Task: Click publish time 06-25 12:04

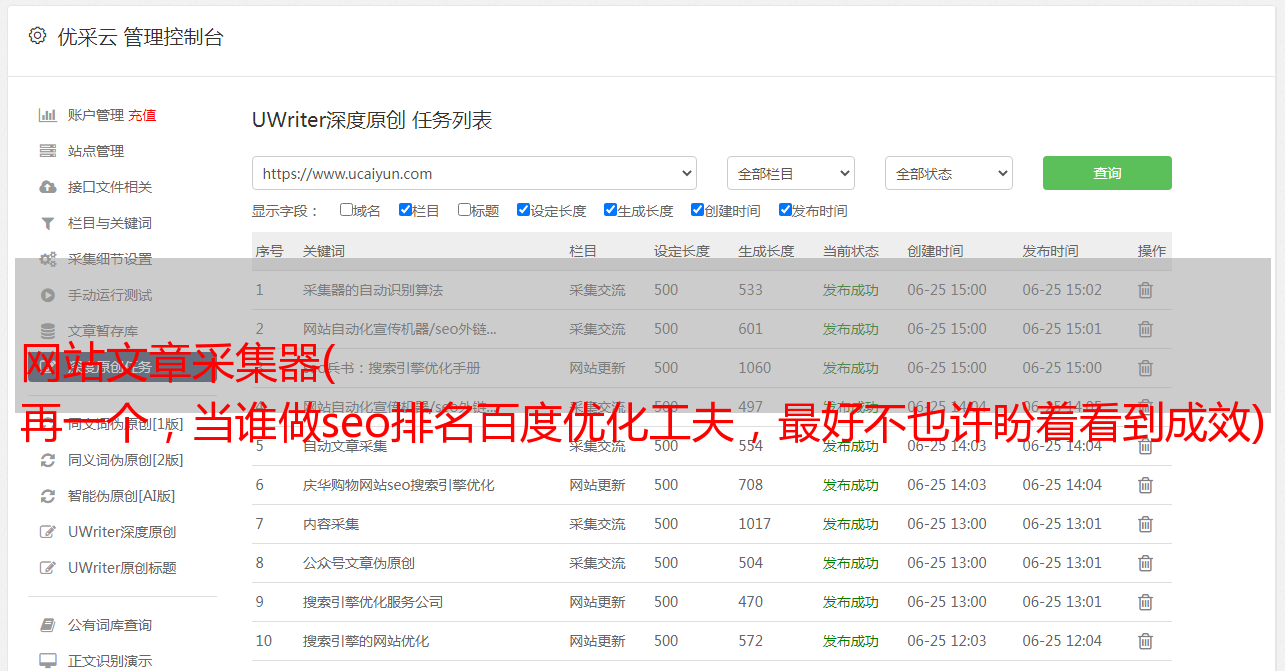Action: point(1062,641)
